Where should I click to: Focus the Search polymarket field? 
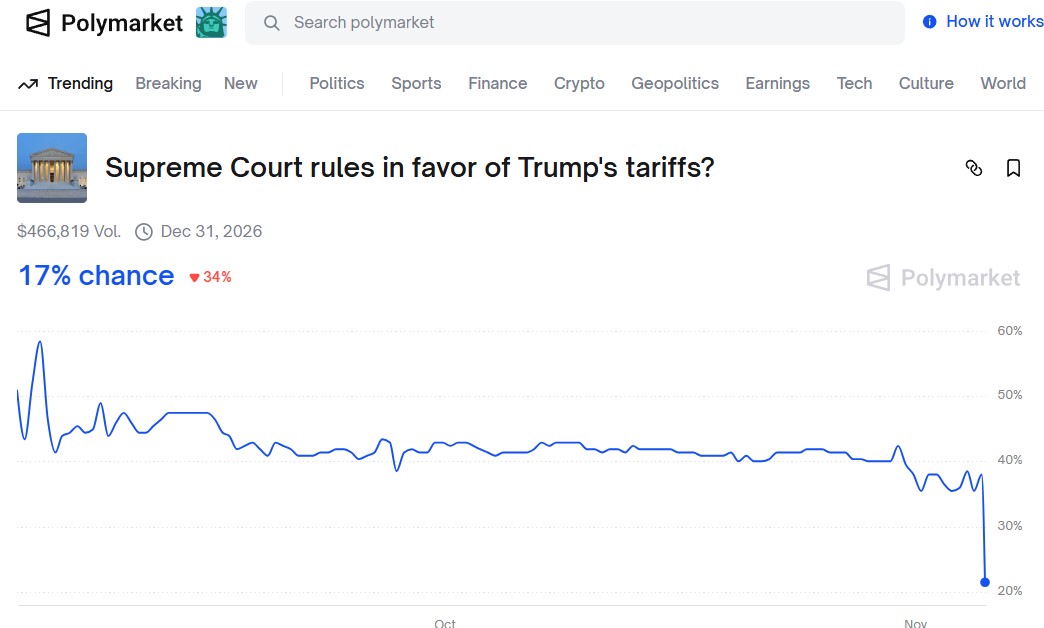click(580, 22)
